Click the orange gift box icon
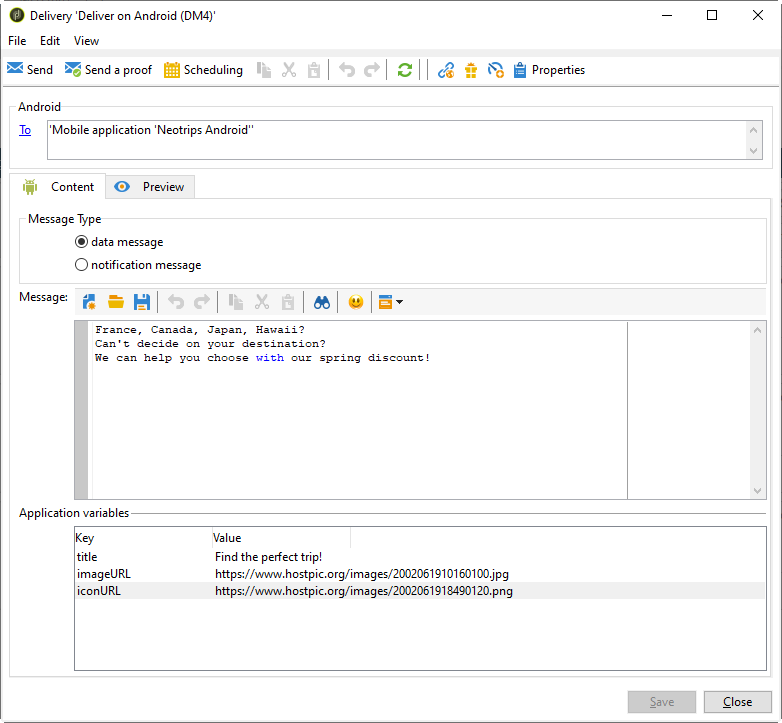The height and width of the screenshot is (723, 782). point(470,70)
